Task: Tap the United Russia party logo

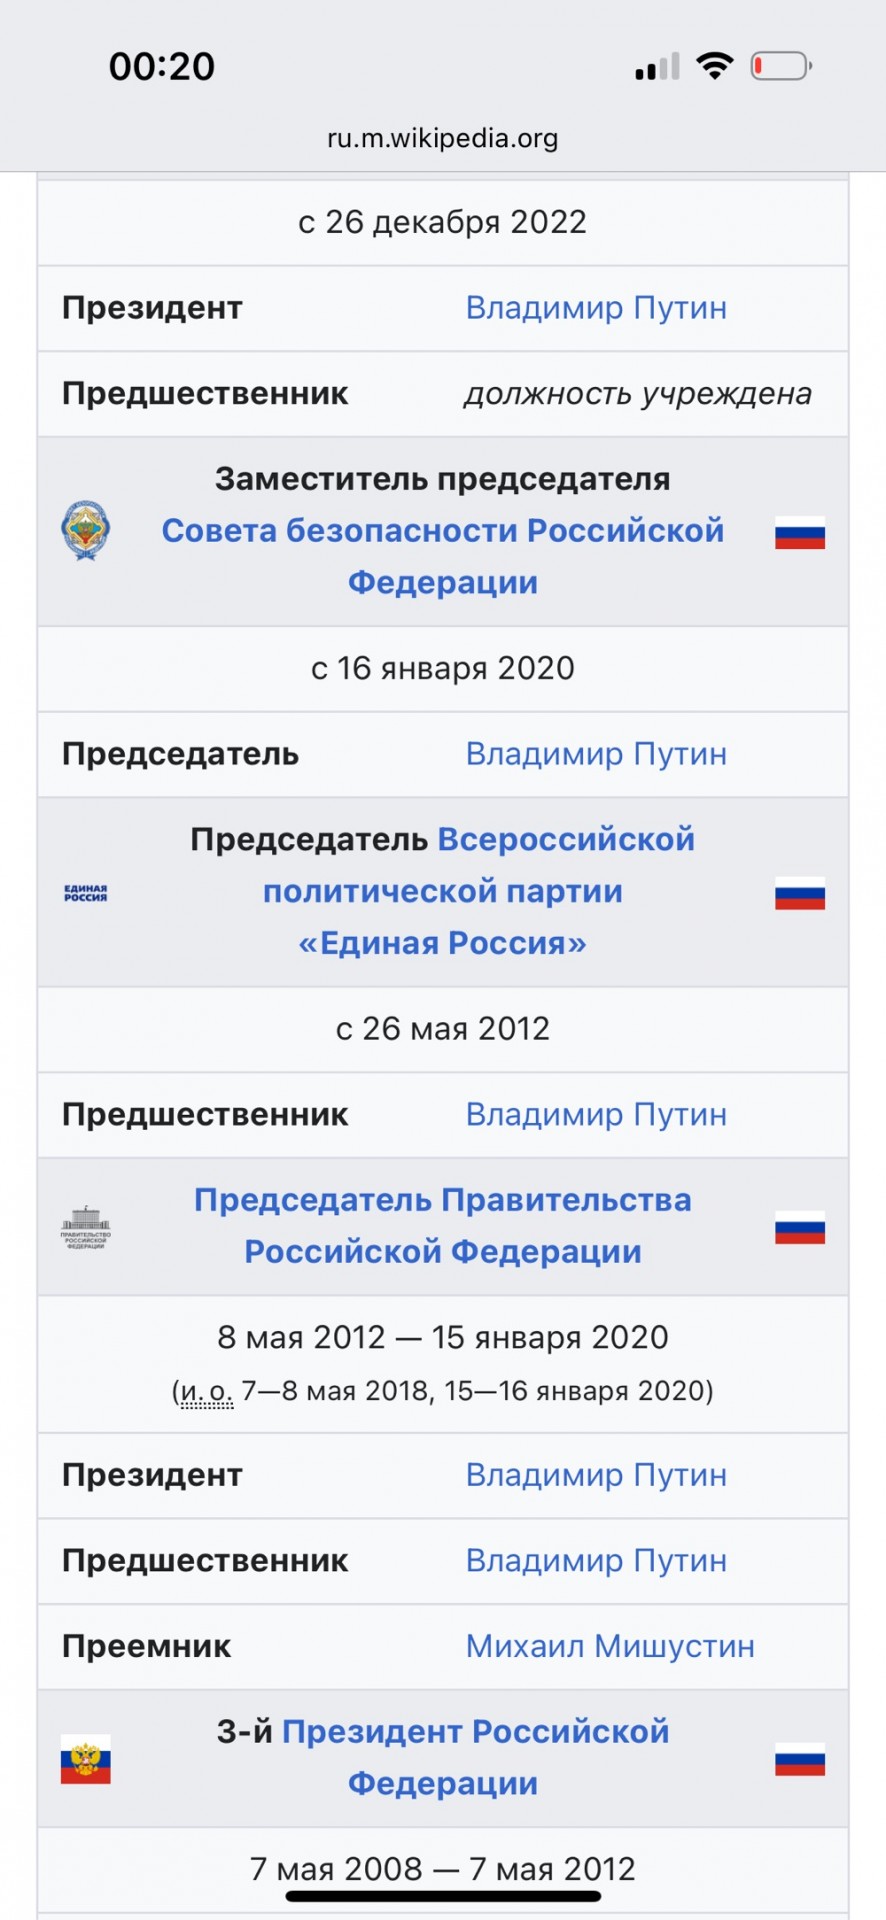Action: tap(86, 893)
